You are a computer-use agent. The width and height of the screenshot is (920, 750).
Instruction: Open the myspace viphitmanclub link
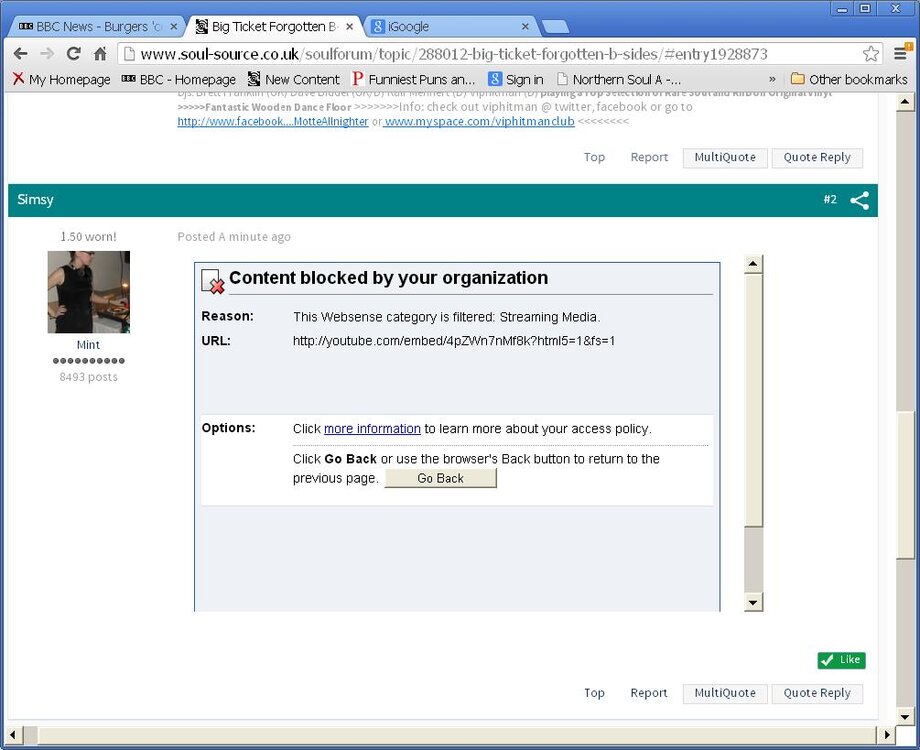pyautogui.click(x=479, y=121)
